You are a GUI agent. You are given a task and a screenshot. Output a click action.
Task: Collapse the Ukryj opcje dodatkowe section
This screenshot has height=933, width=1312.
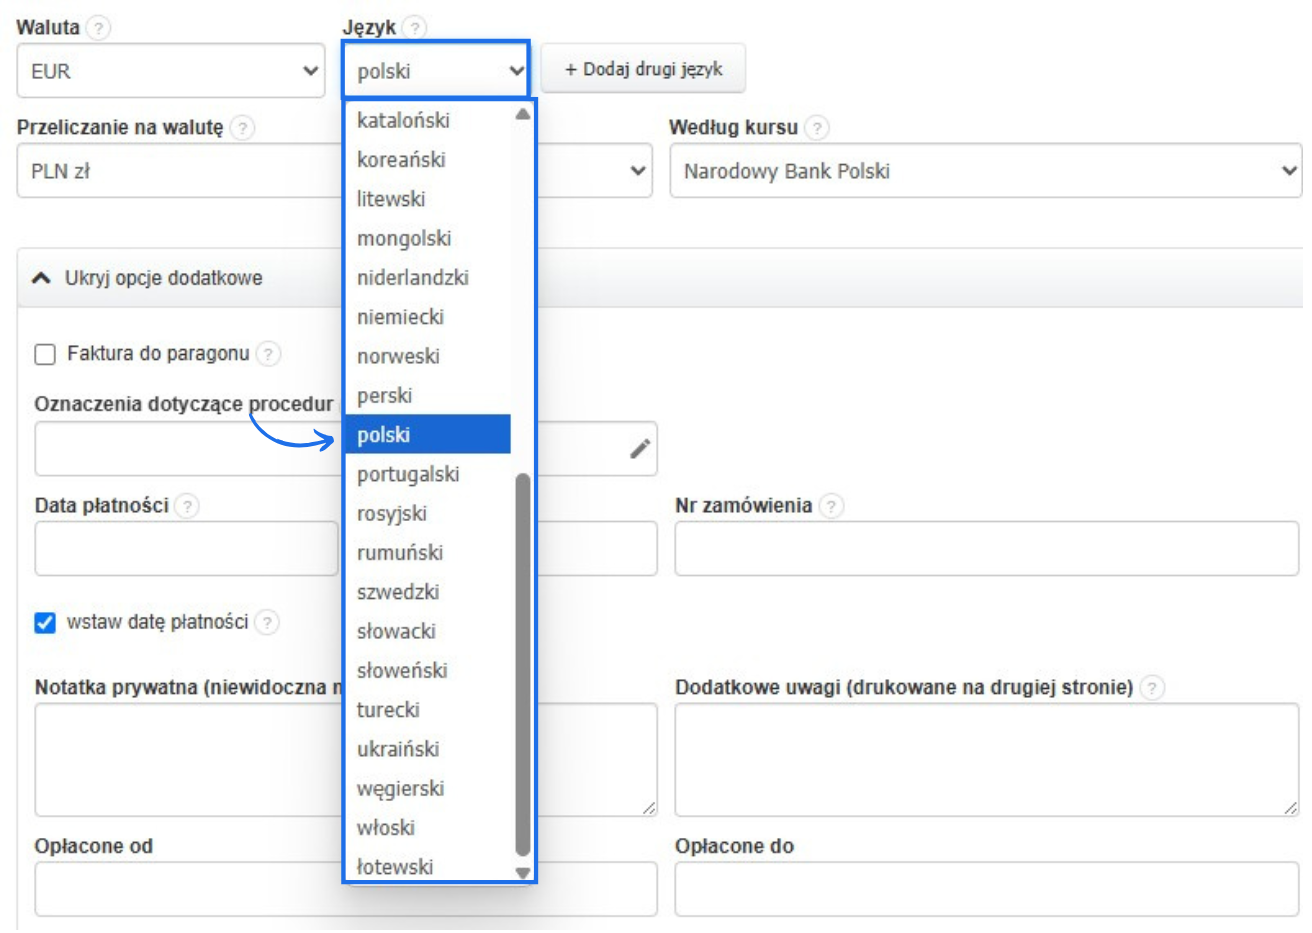click(150, 278)
